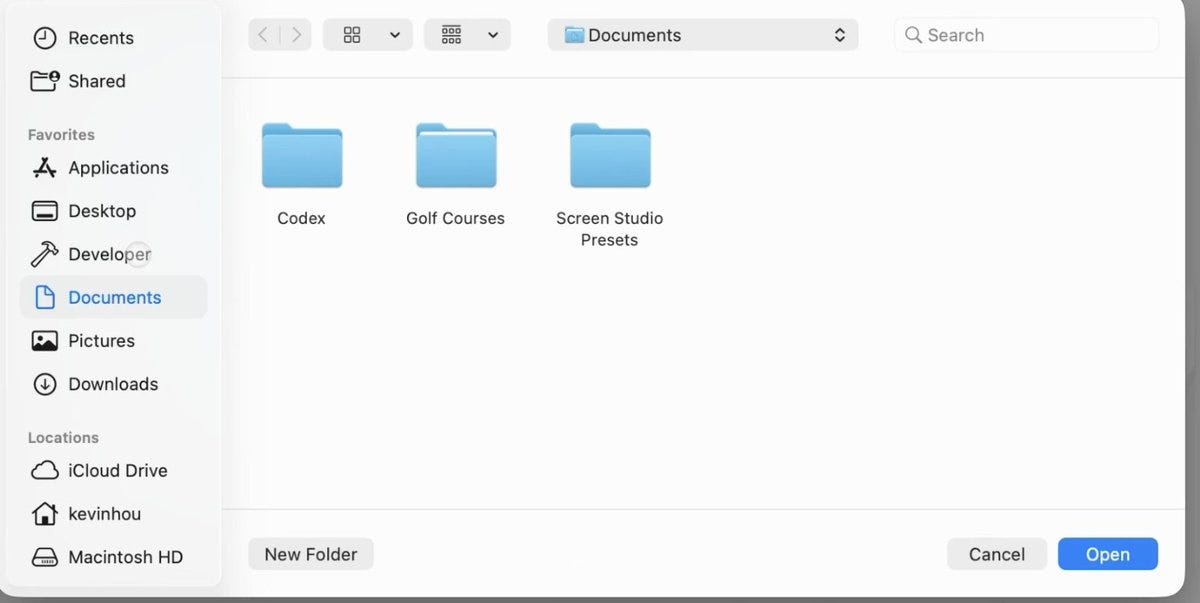
Task: Click the kevinhou house icon
Action: point(45,514)
